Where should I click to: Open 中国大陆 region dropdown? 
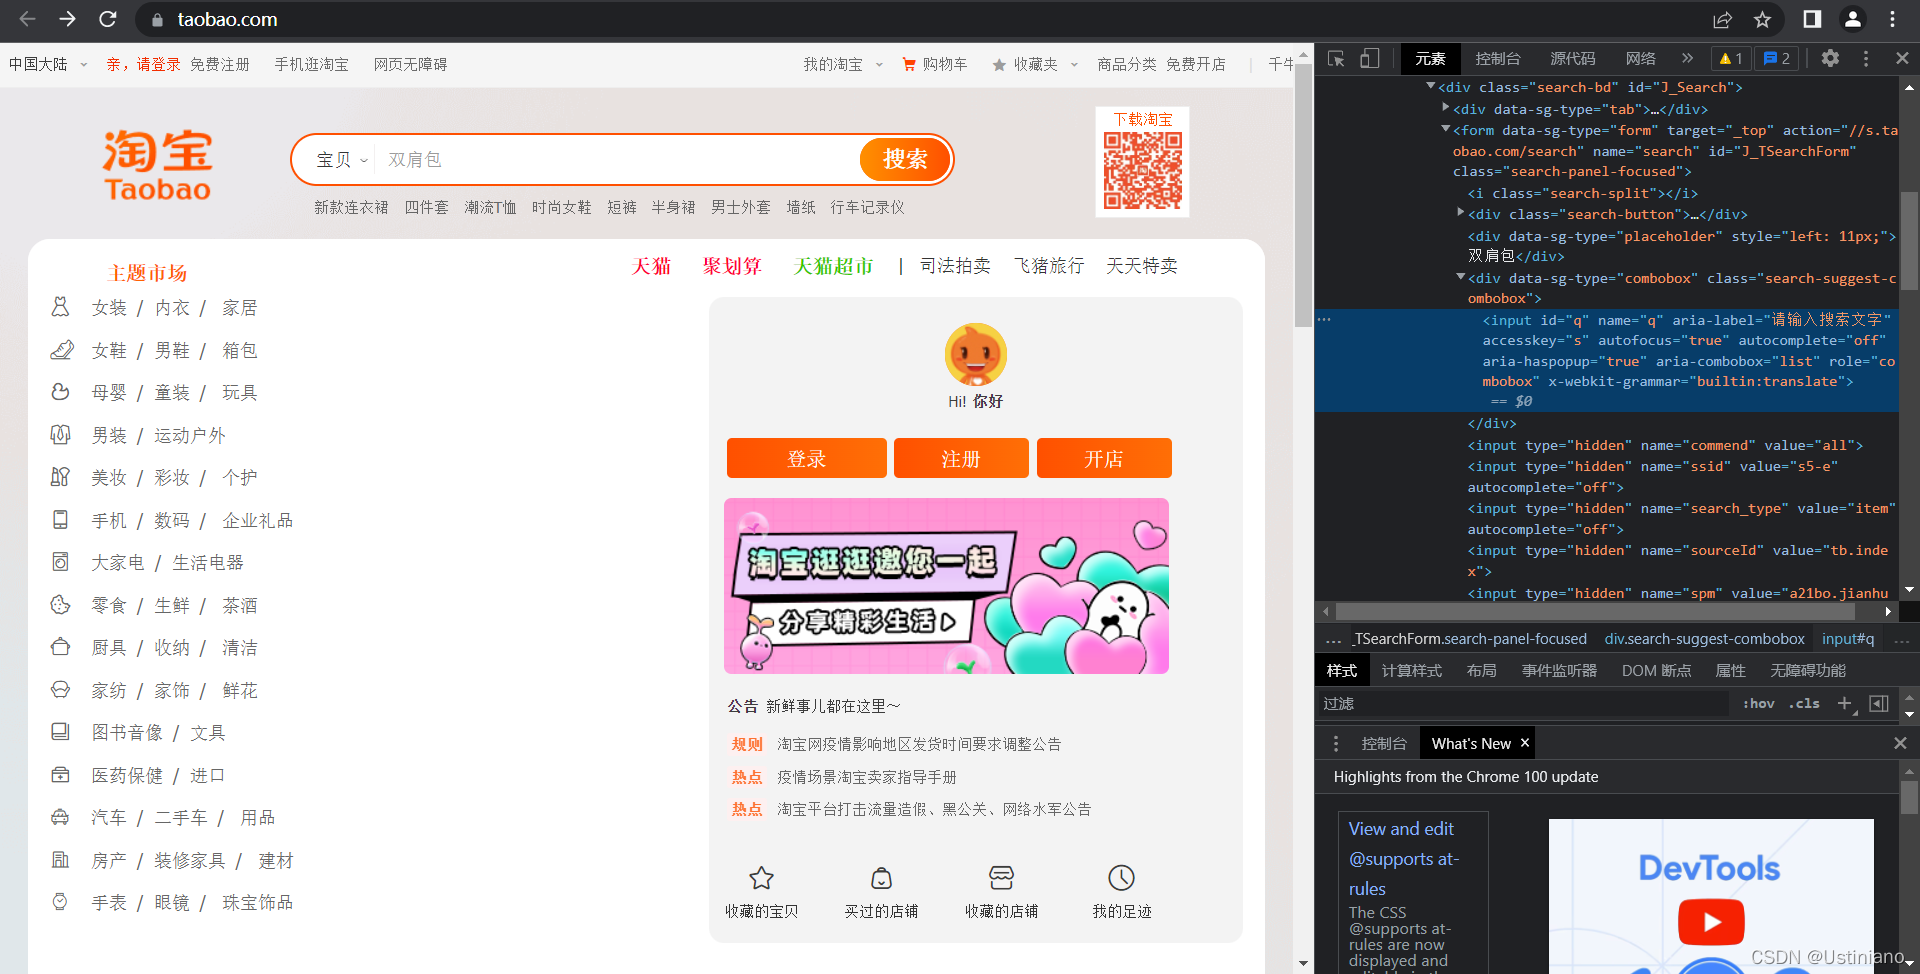point(47,64)
